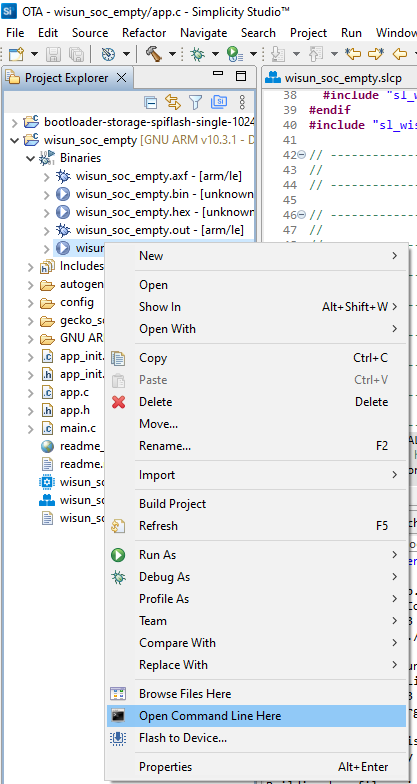Toggle Link with Editor arrows icon

pos(172,102)
